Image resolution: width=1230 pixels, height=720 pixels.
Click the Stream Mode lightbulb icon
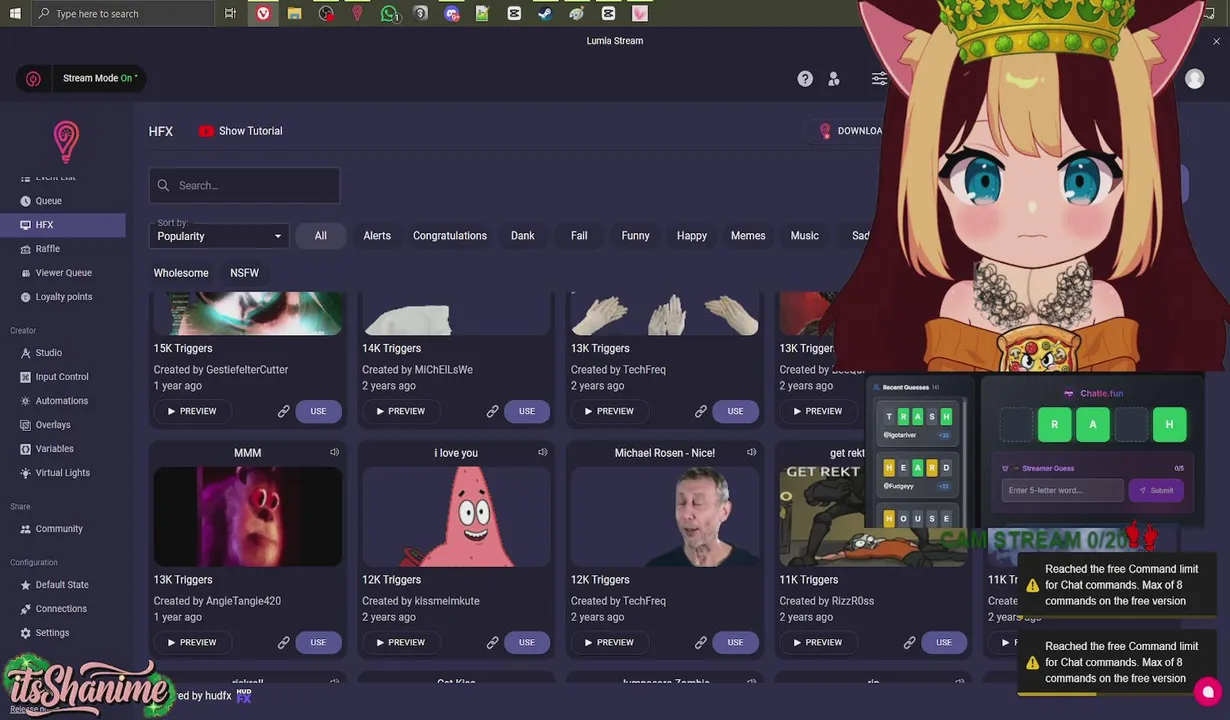pos(33,79)
